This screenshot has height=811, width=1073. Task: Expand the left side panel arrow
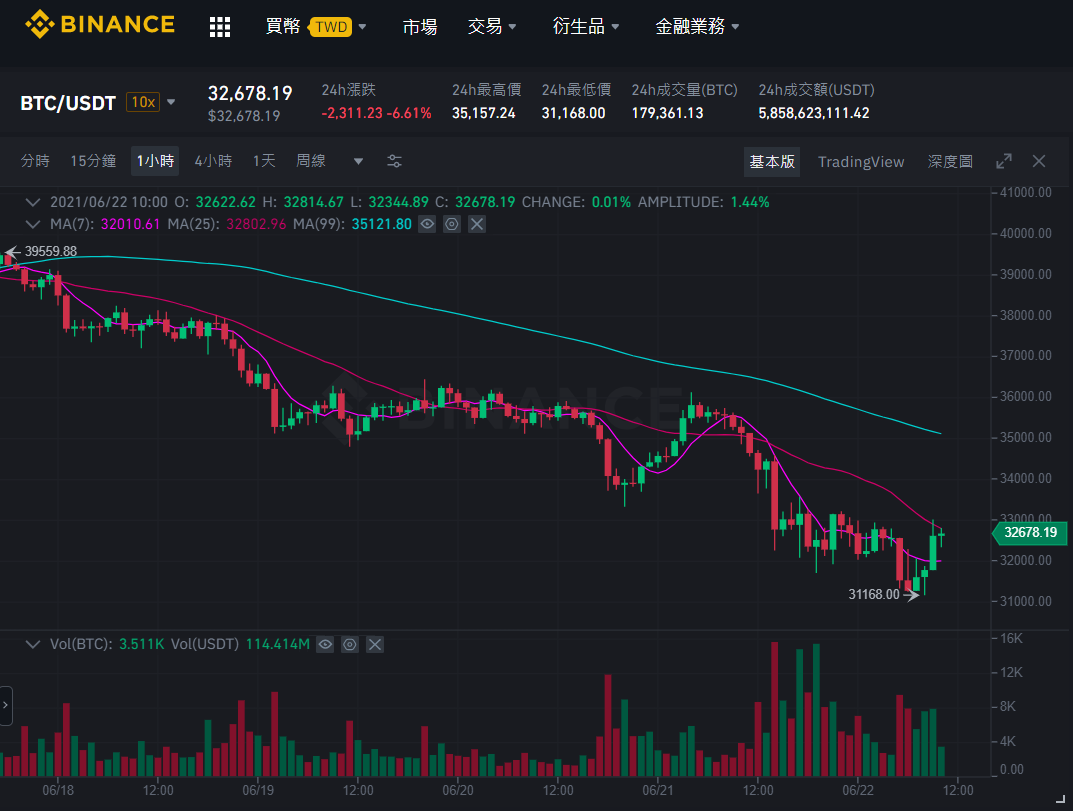(5, 705)
